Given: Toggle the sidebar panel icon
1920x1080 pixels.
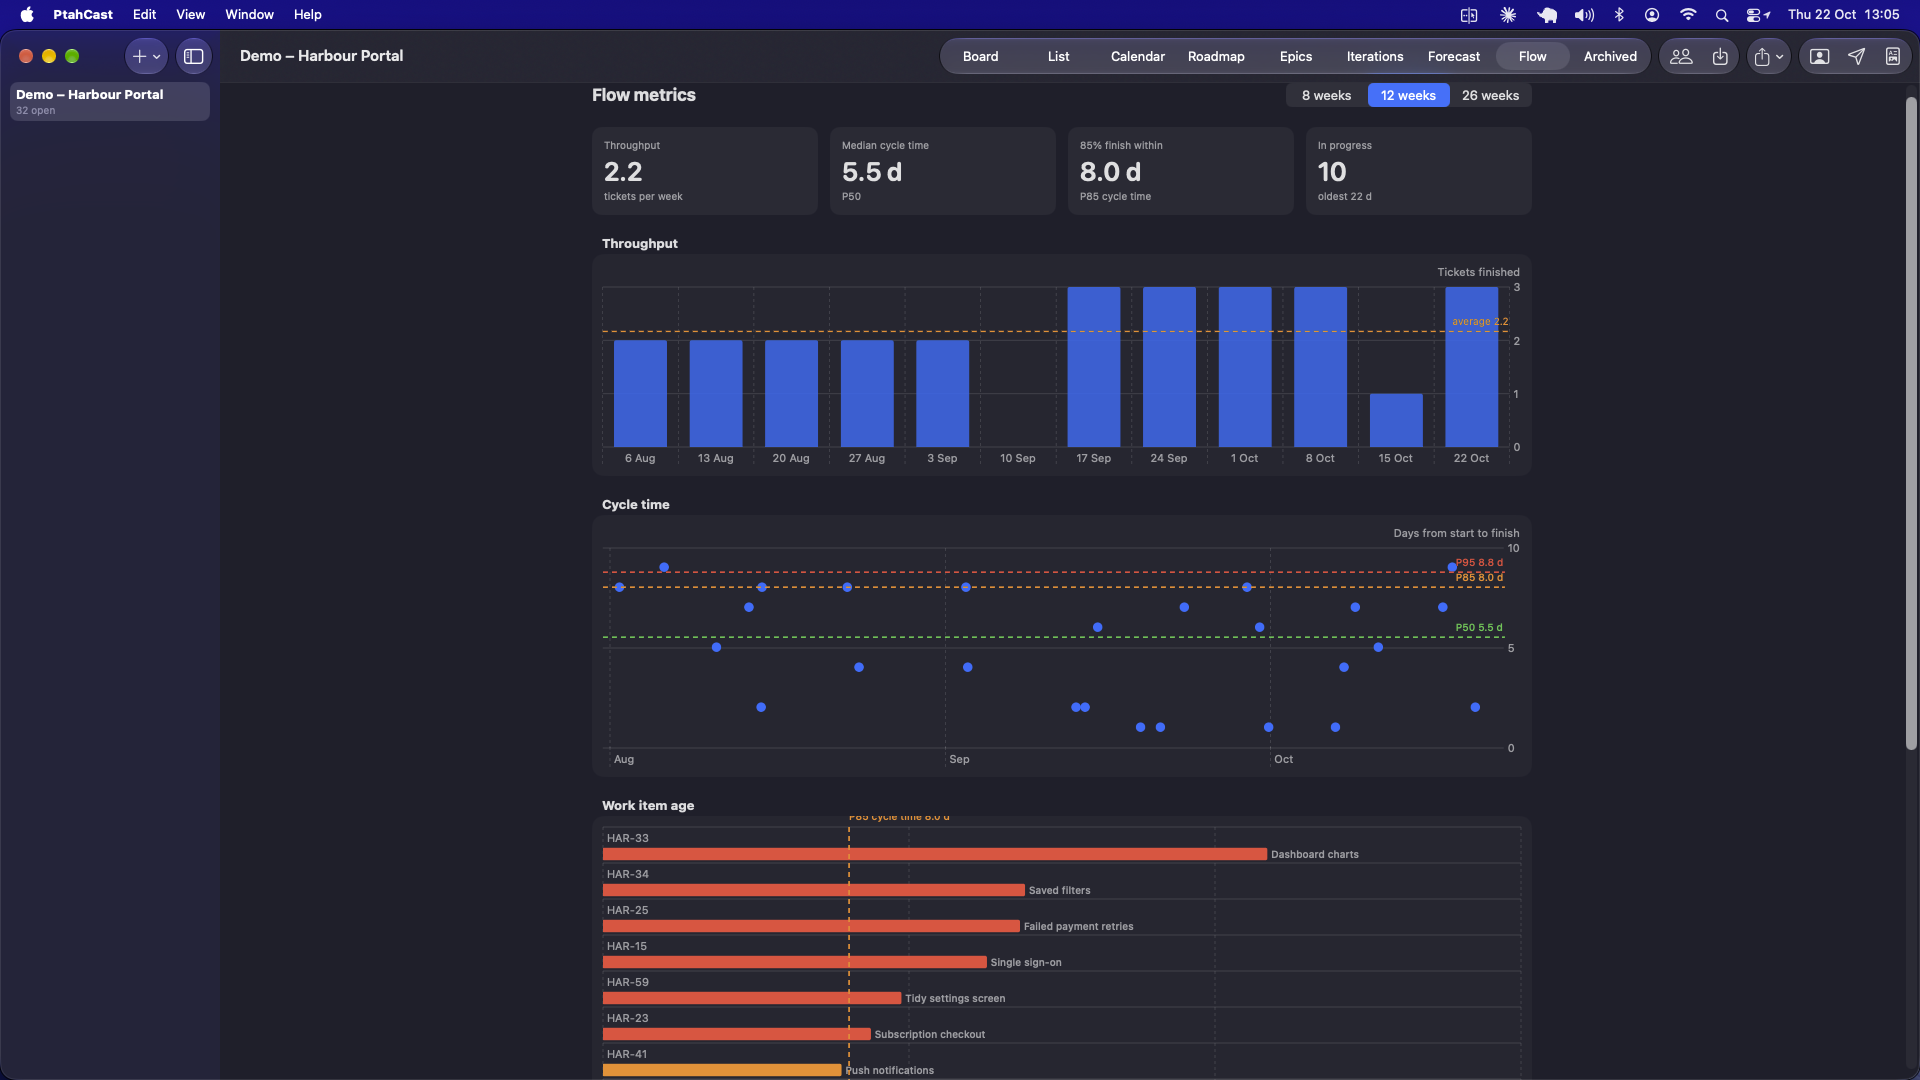Looking at the screenshot, I should (x=194, y=57).
